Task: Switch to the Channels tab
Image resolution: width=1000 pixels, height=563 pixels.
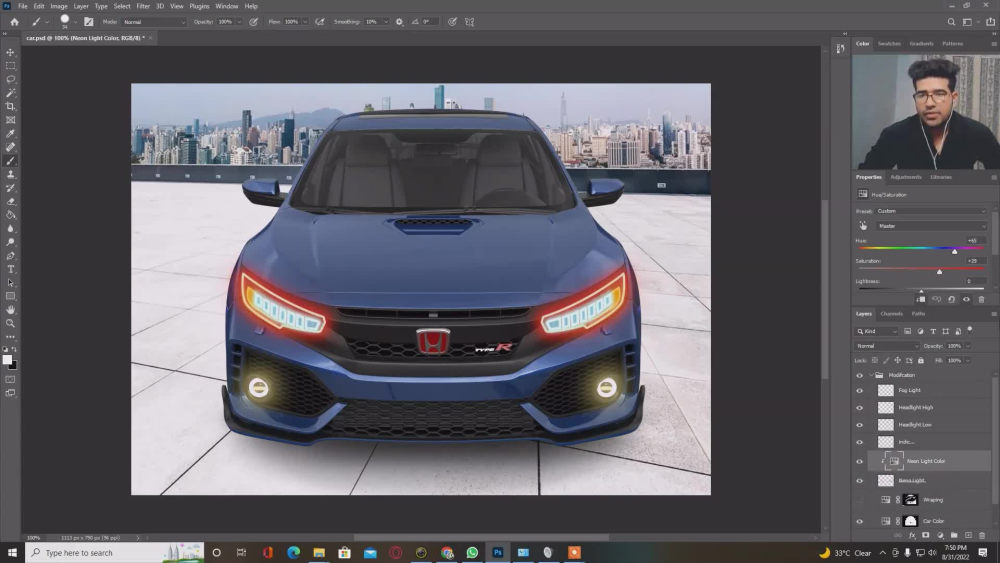Action: coord(892,314)
